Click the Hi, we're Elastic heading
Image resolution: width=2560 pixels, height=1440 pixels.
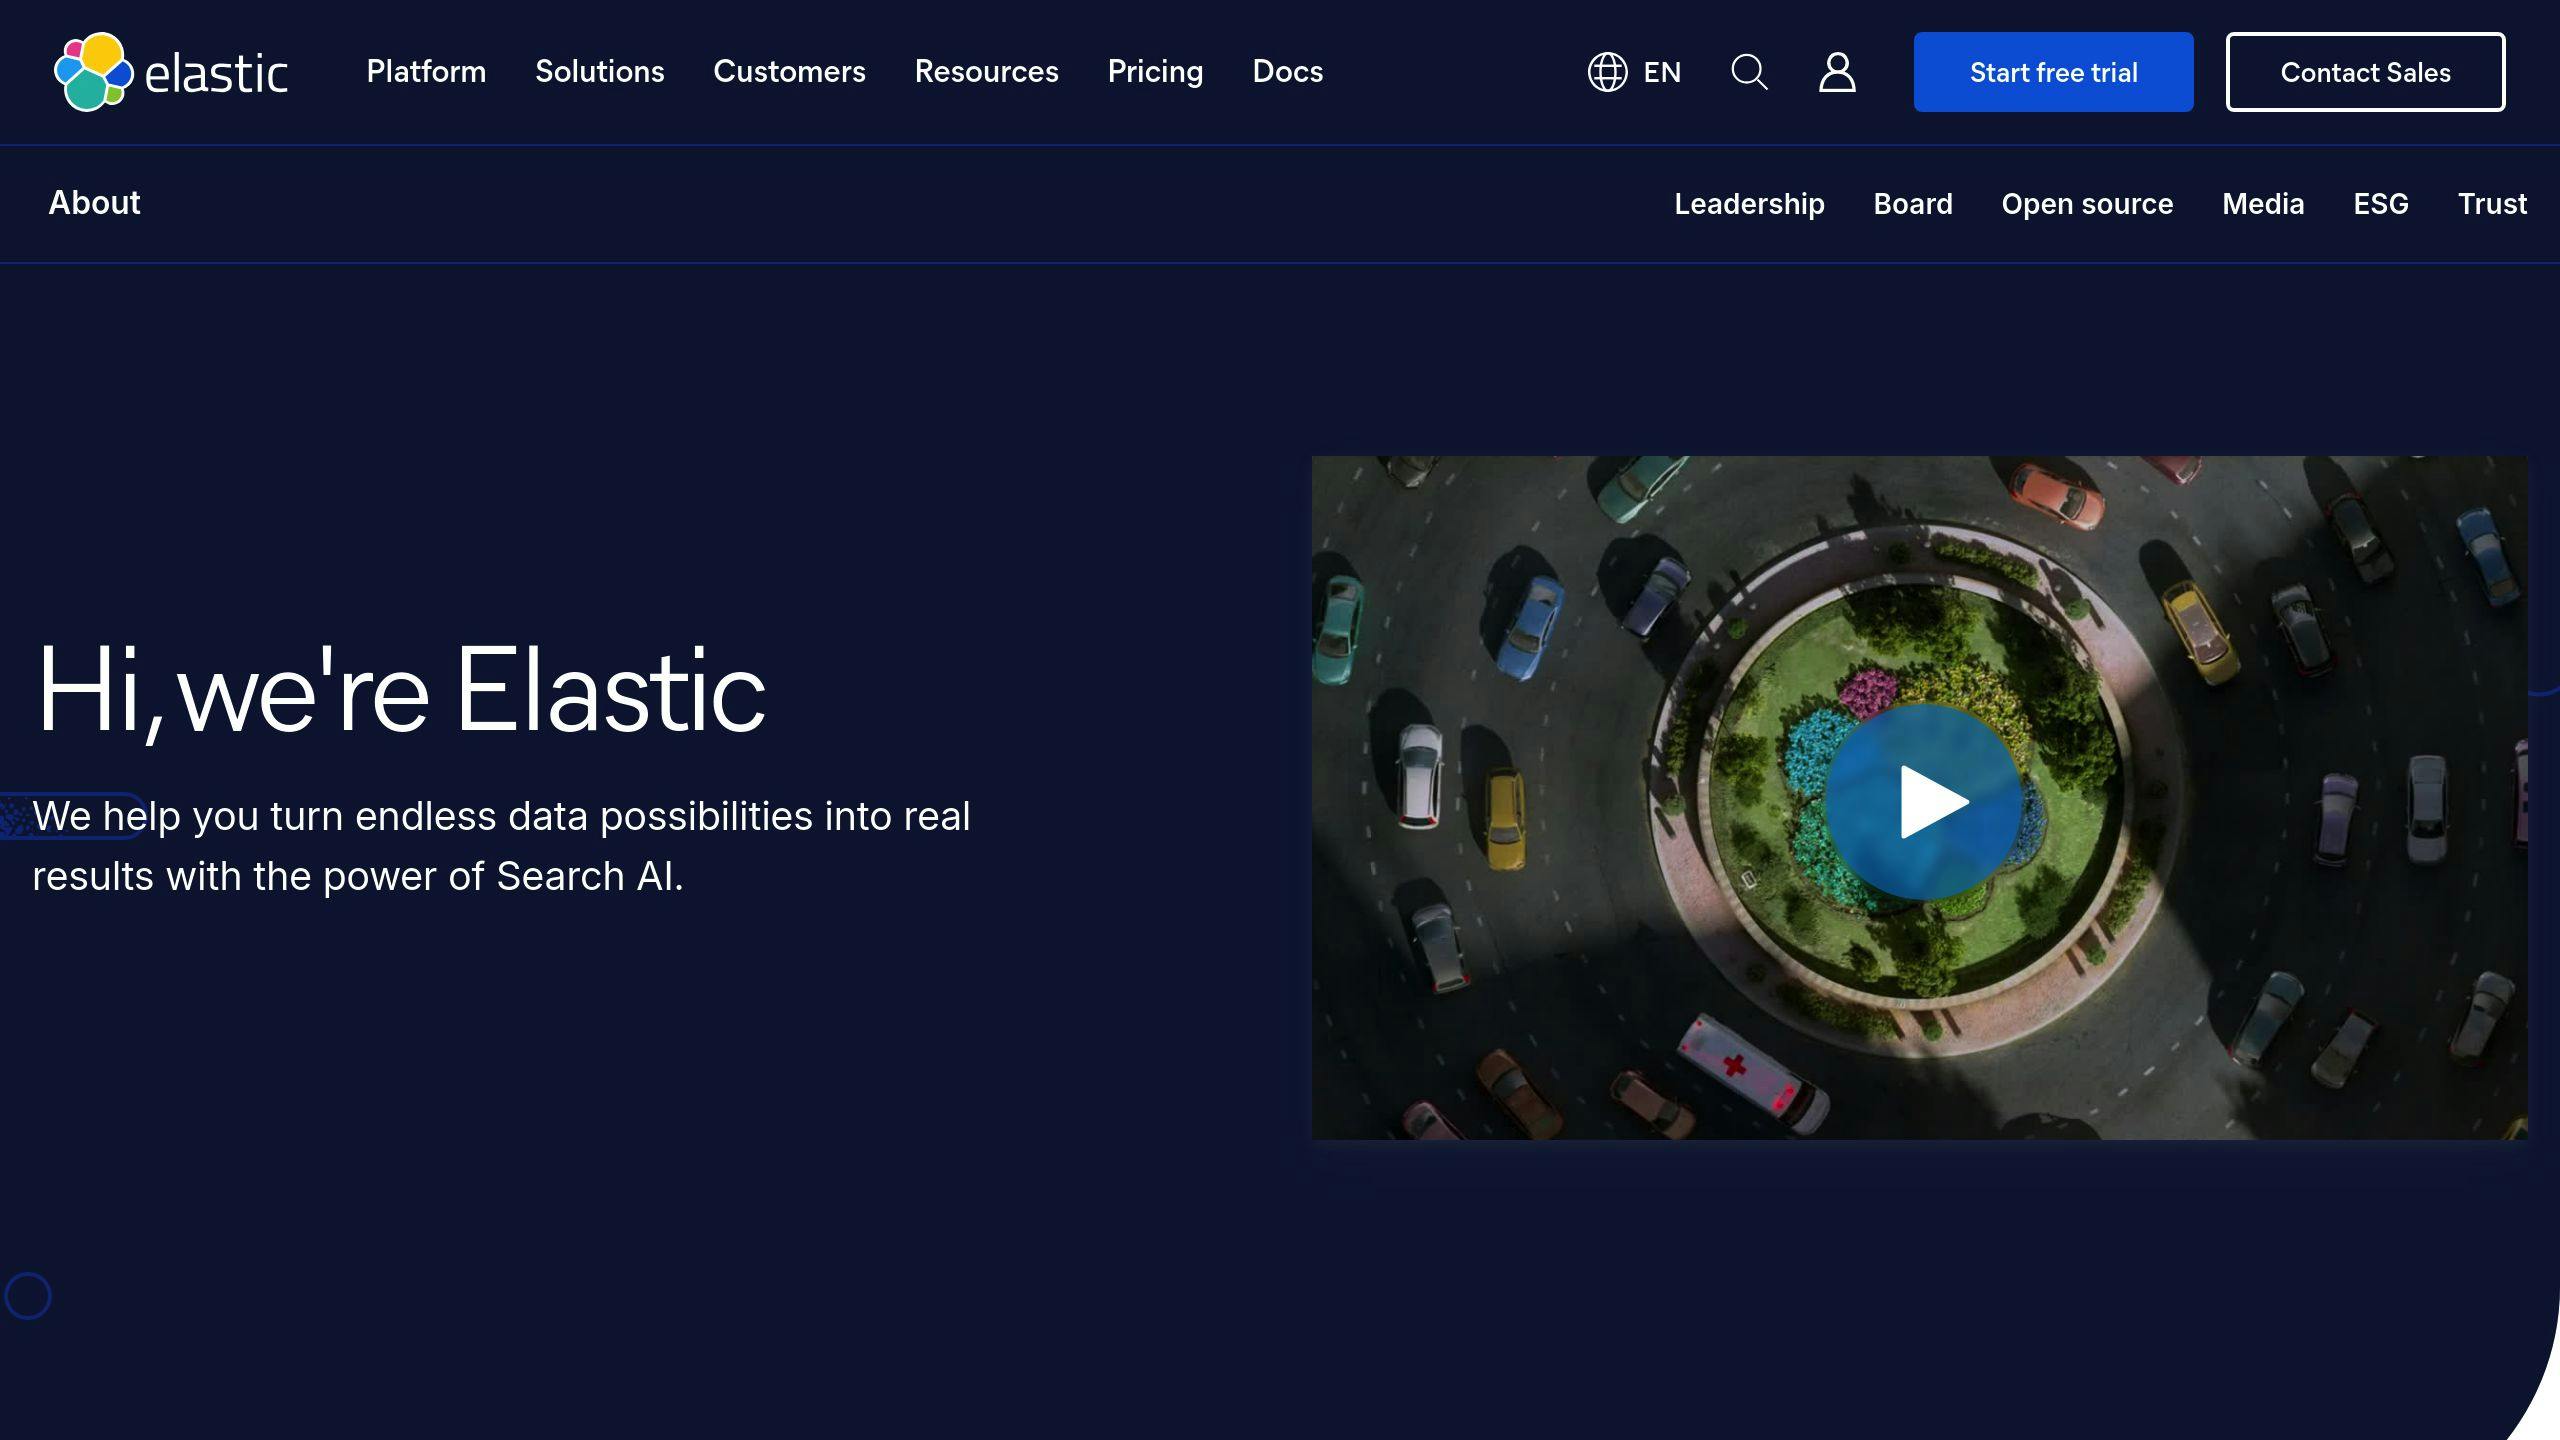[401, 691]
